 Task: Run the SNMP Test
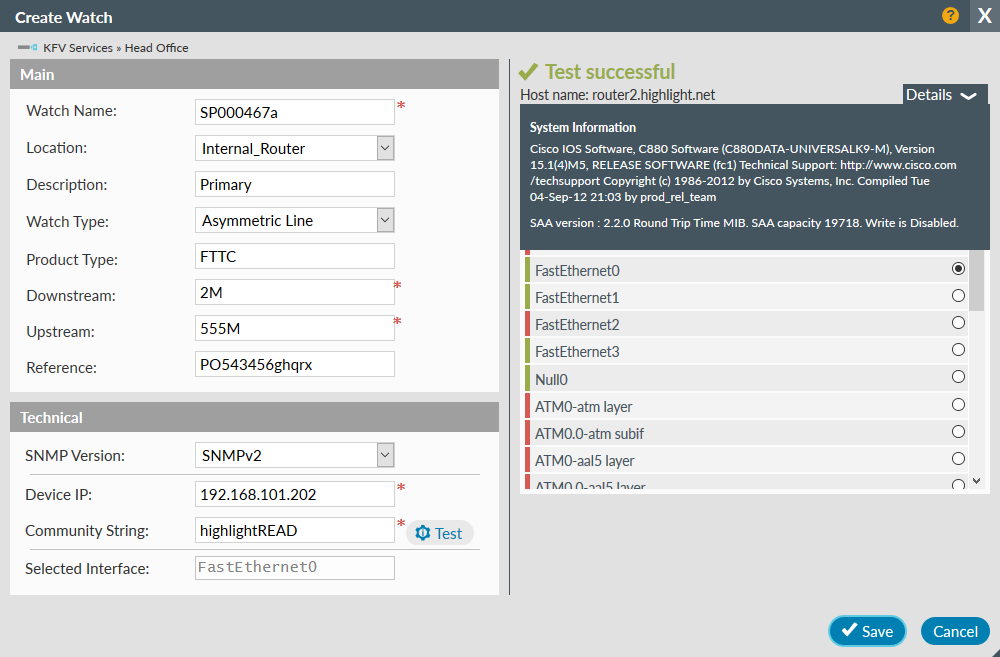coord(439,532)
